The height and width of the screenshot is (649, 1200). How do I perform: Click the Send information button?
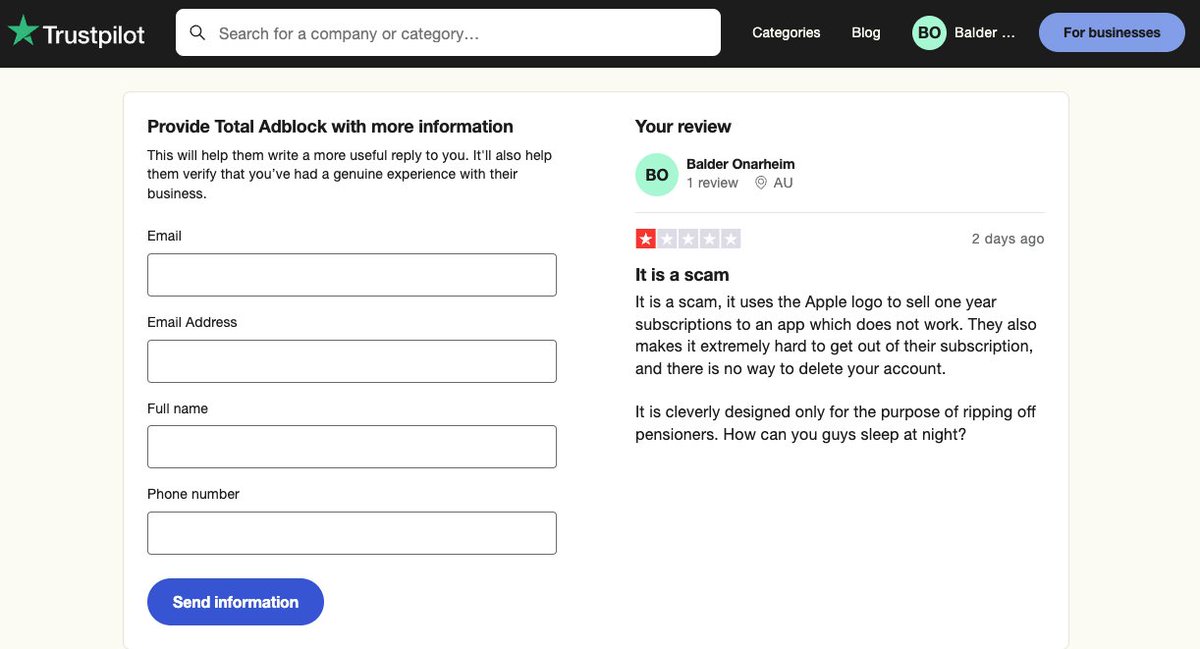point(236,602)
